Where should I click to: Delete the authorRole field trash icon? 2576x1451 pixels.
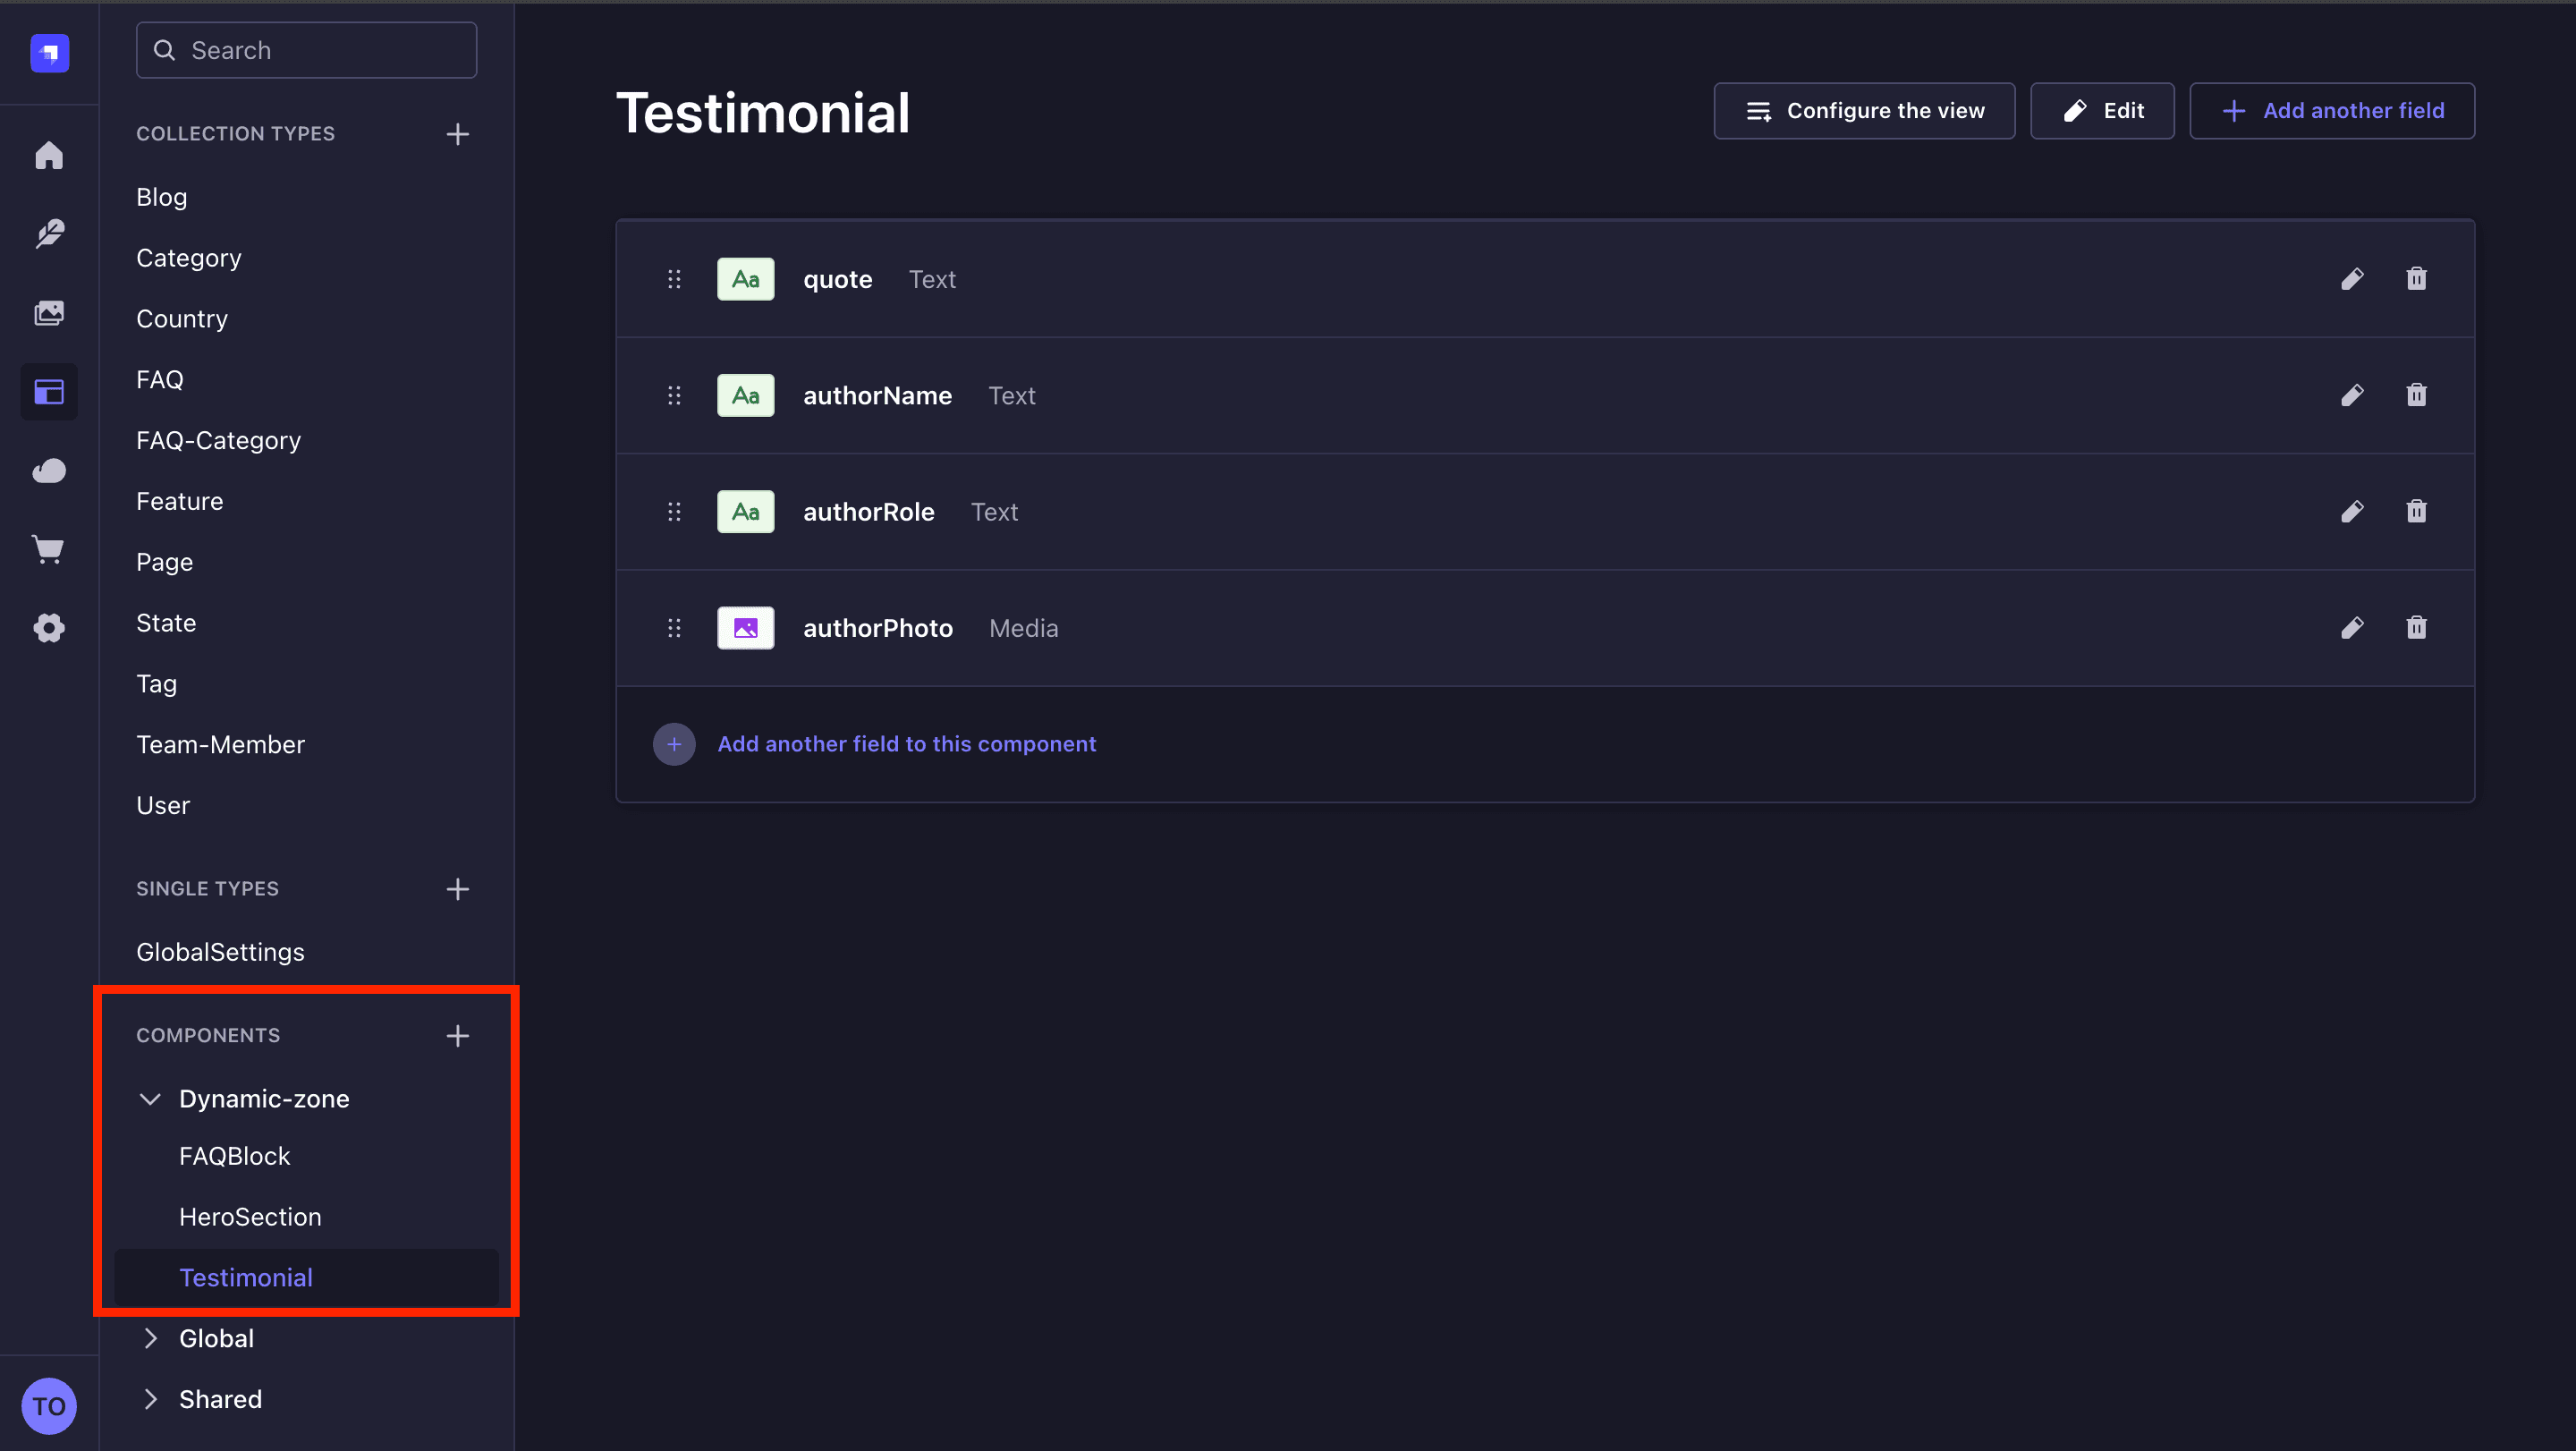tap(2416, 512)
